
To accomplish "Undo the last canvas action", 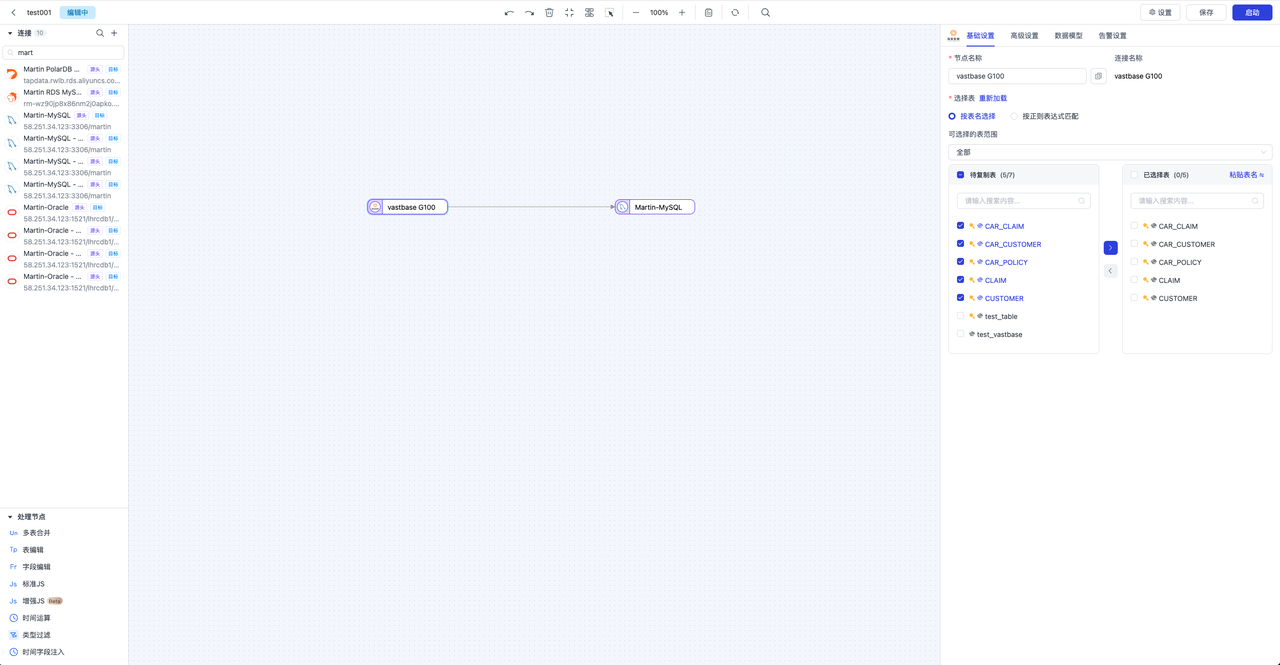I will tap(509, 13).
